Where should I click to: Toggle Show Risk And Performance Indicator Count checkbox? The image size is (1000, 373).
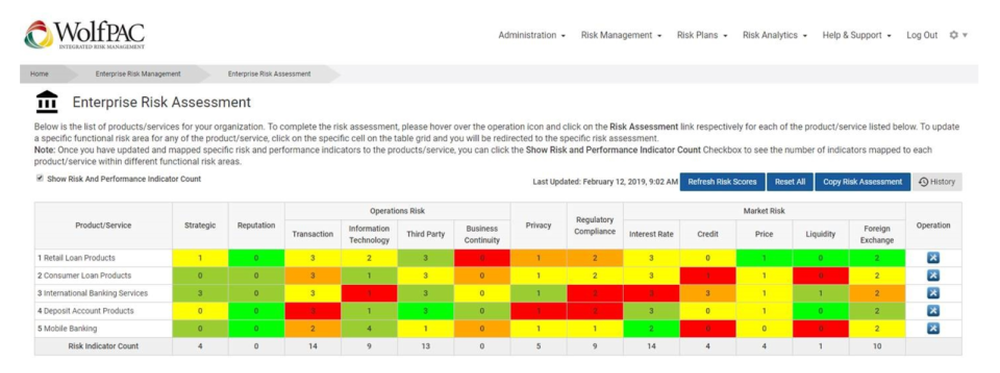[40, 179]
